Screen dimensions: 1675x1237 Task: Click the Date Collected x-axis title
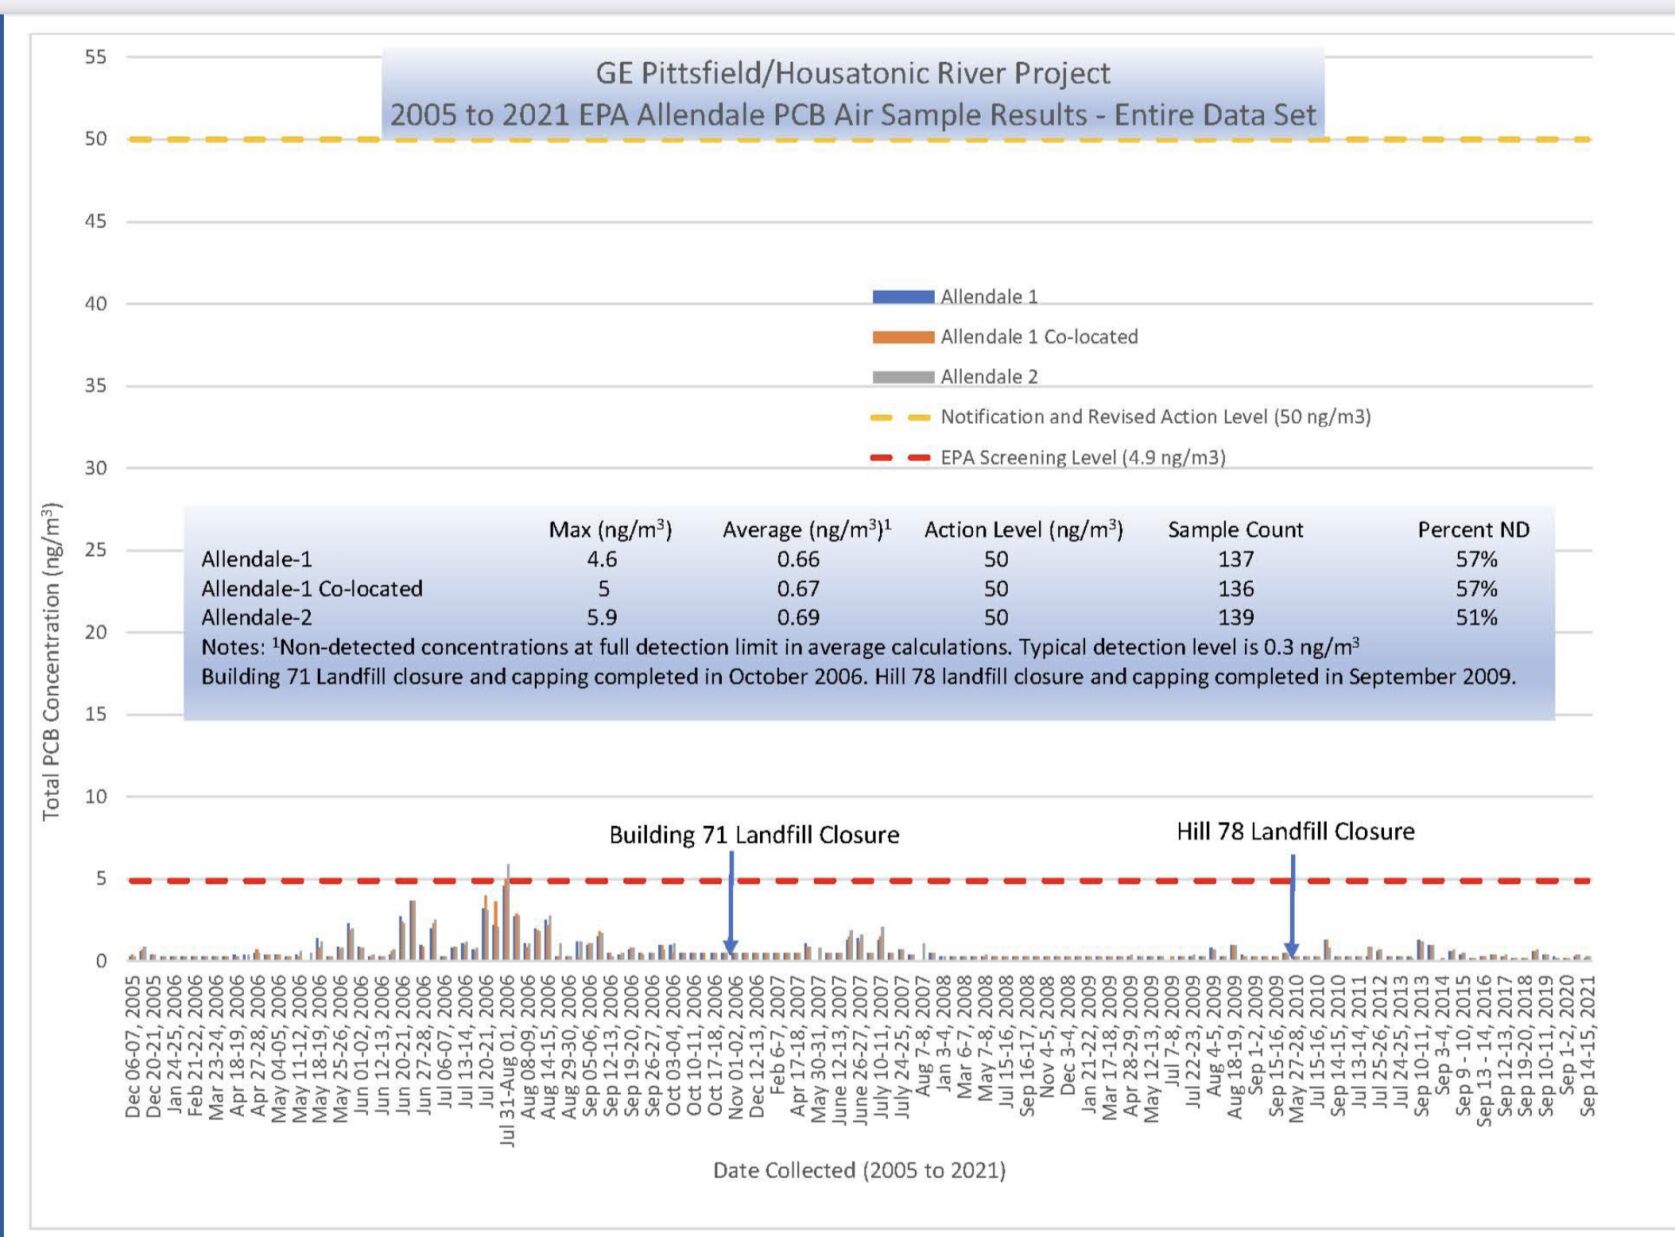pos(858,1170)
